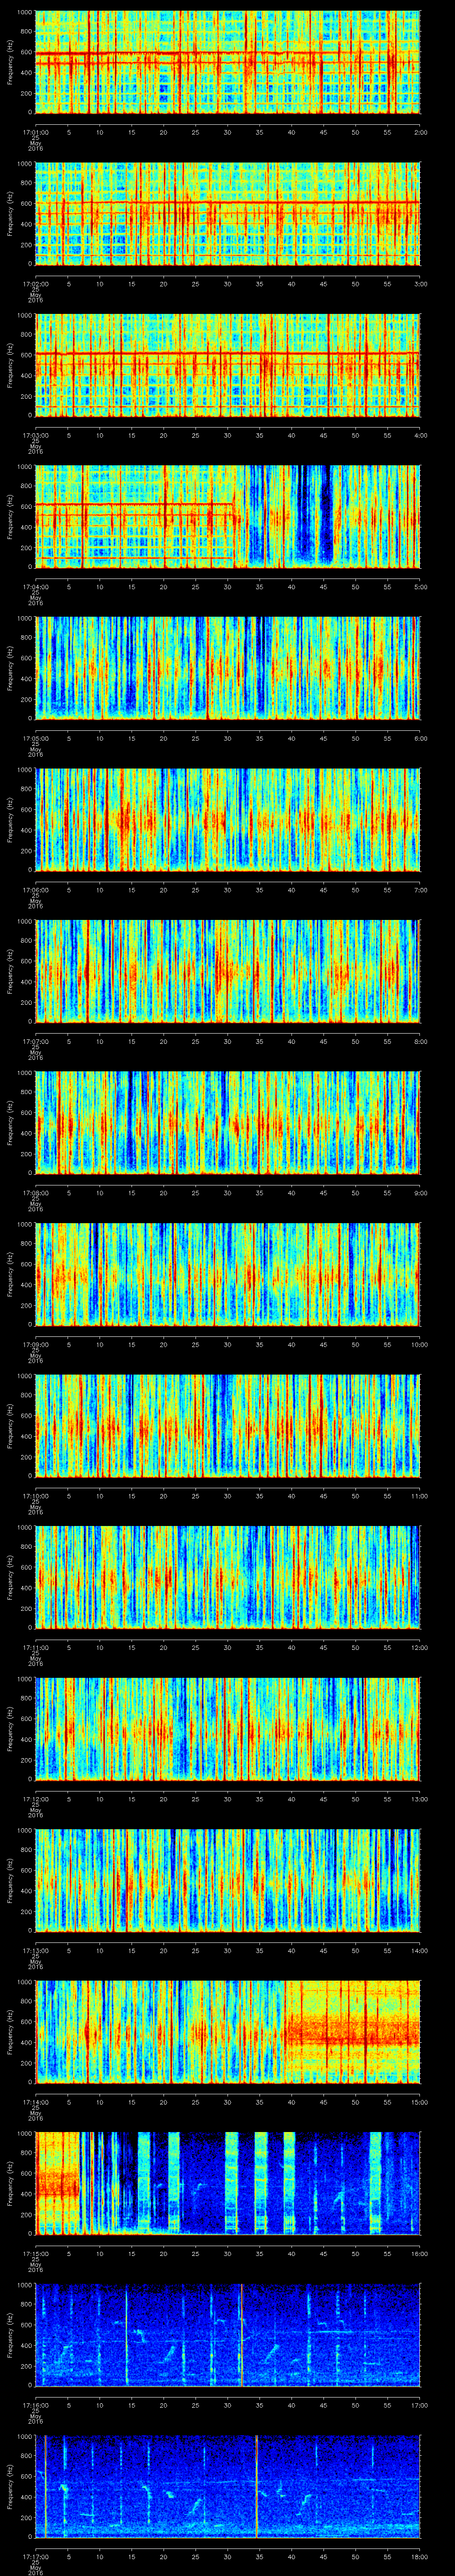Click the 30 second tick on the 17:10:00 time axis
The width and height of the screenshot is (455, 2576).
(227, 1495)
